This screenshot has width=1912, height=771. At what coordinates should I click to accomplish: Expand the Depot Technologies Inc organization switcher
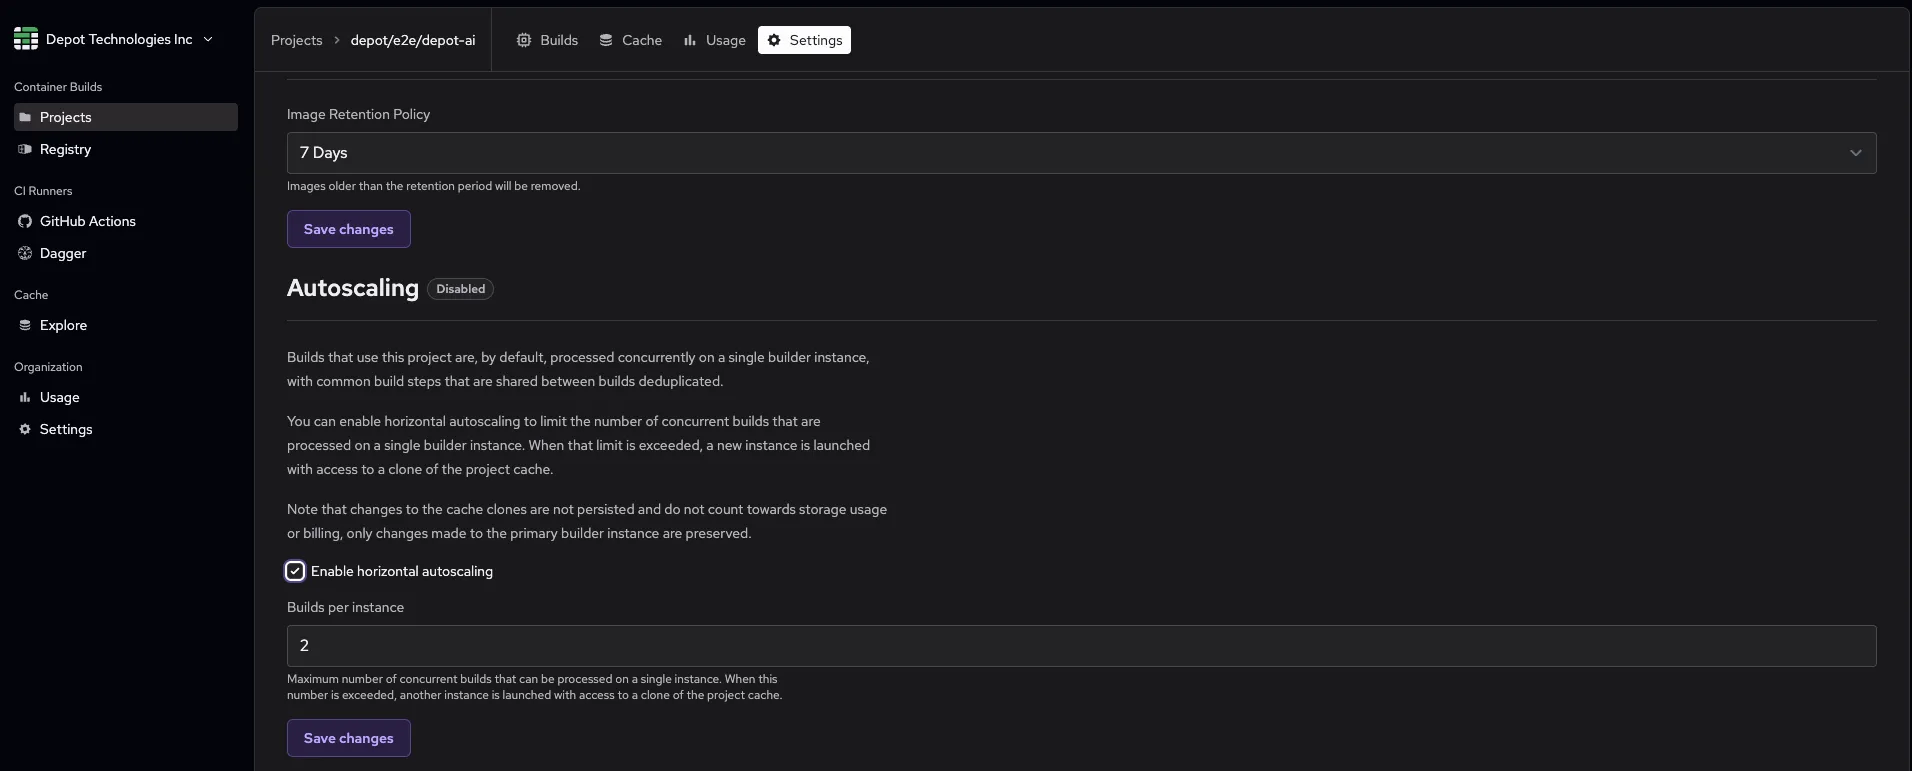point(208,39)
